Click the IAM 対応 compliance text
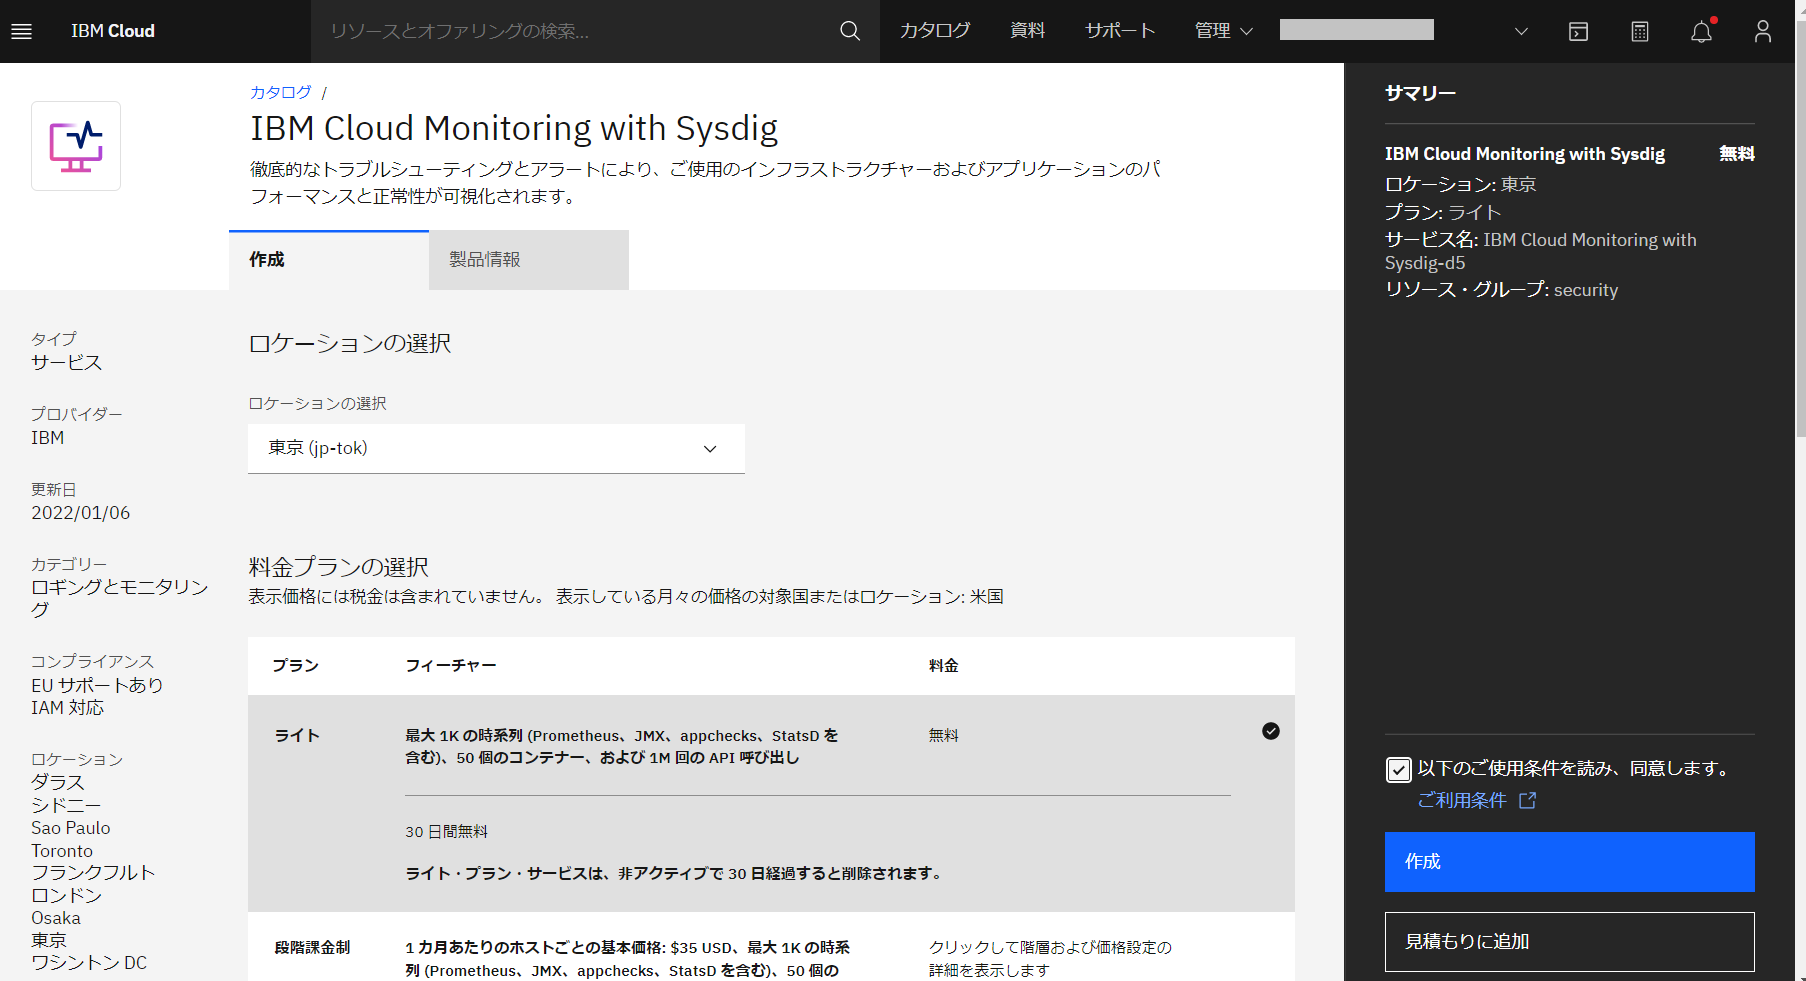This screenshot has width=1806, height=981. pyautogui.click(x=67, y=708)
